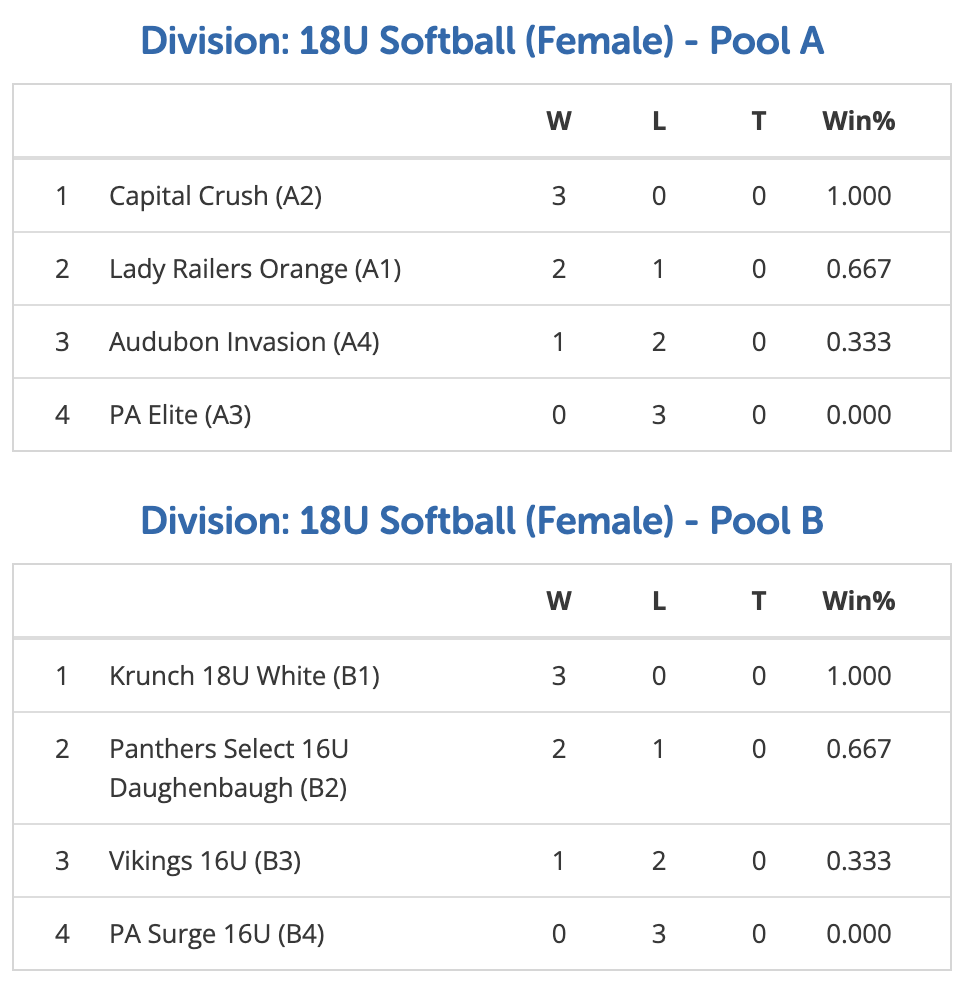
Task: Click PA Elite's losses value of 3
Action: click(659, 415)
